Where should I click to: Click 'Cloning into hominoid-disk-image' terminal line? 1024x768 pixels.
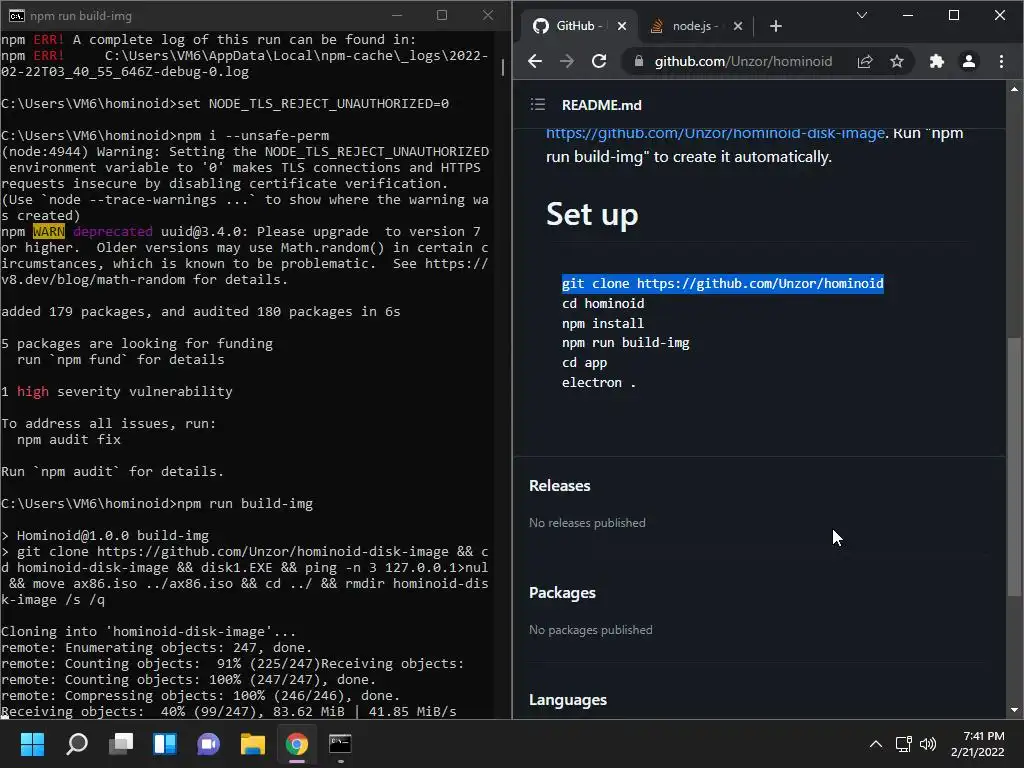pos(148,632)
